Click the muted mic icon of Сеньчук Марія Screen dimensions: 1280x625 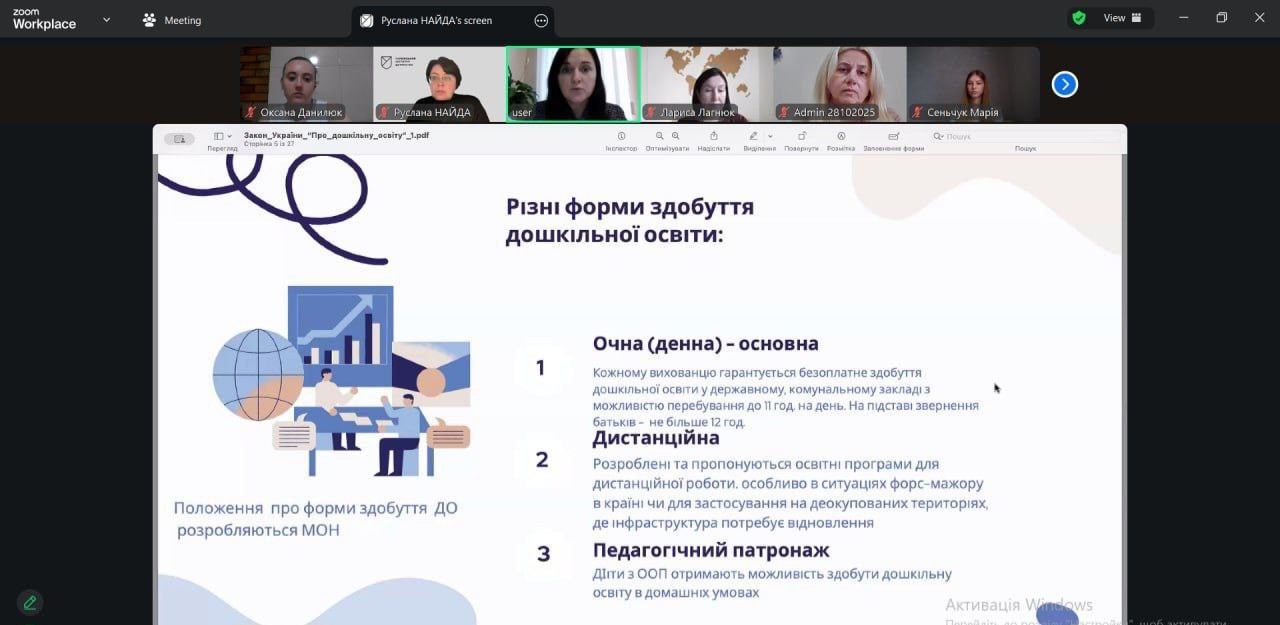[x=917, y=112]
